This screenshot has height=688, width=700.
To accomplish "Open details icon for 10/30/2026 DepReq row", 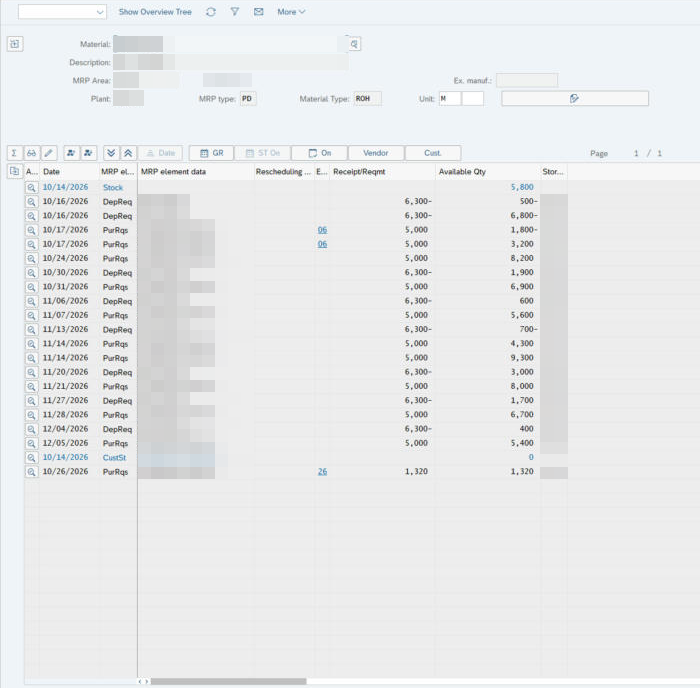I will (x=31, y=273).
